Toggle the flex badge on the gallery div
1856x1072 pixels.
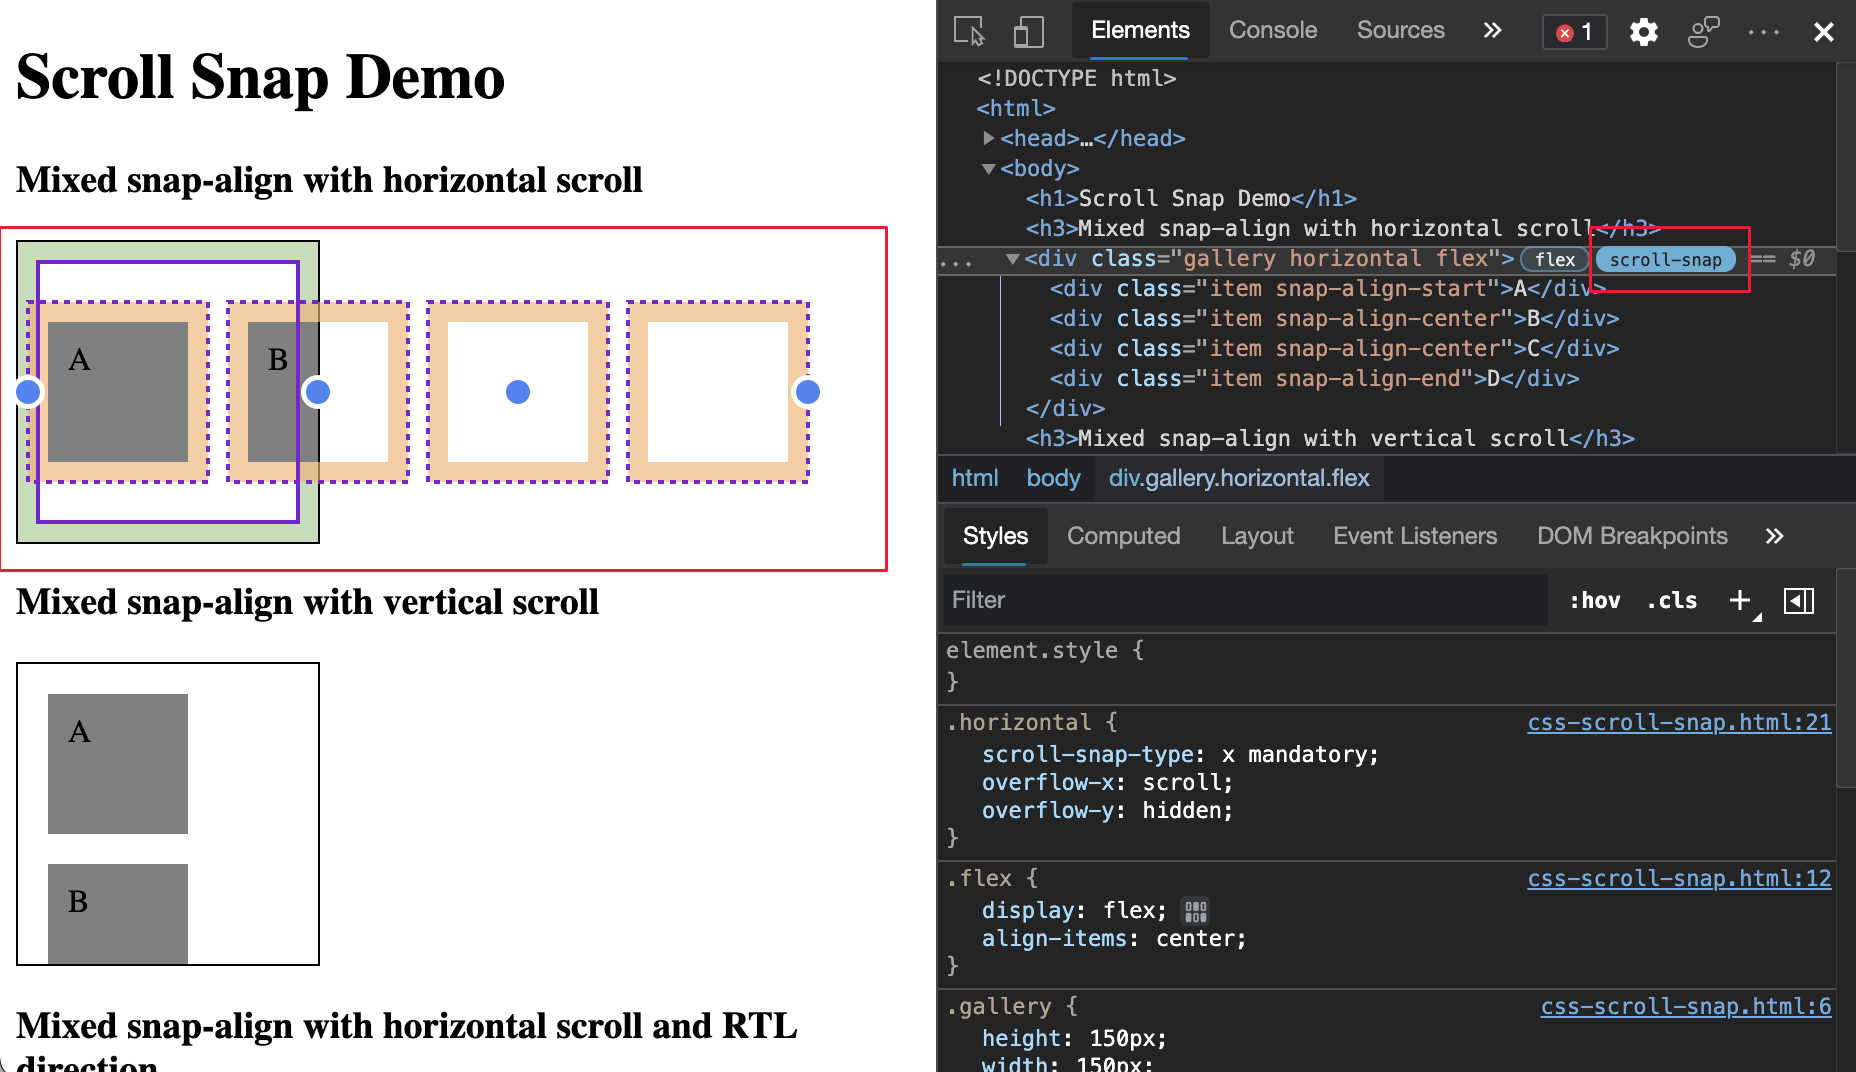click(x=1554, y=259)
